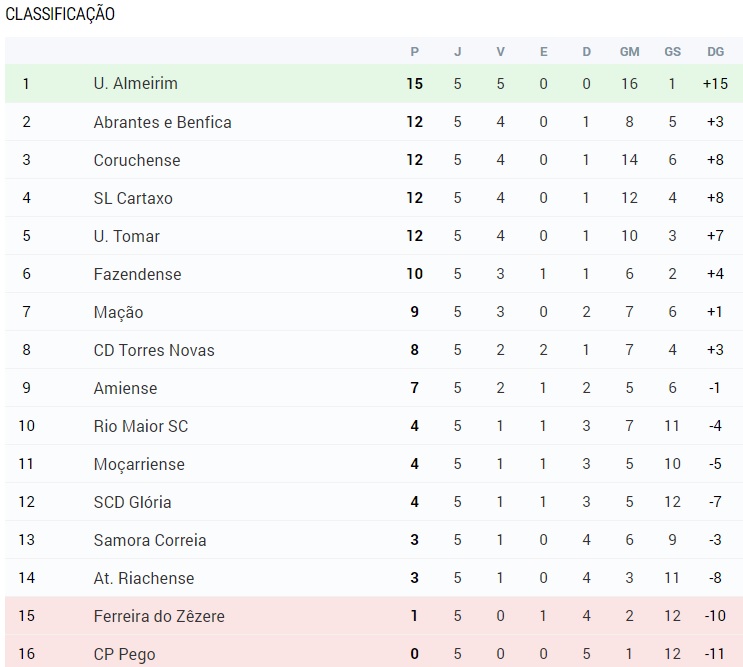Click the DG goal difference header
Viewport: 743px width, 667px height.
coord(716,52)
